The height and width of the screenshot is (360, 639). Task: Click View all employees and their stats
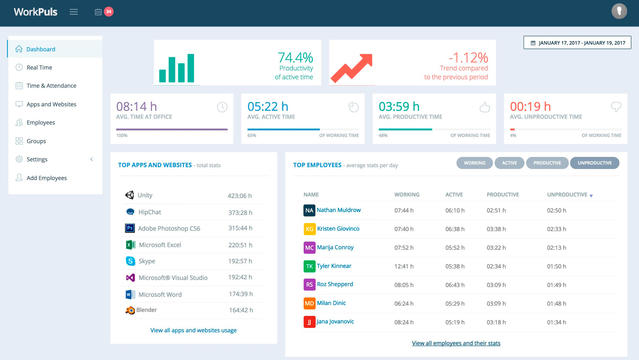click(x=456, y=343)
